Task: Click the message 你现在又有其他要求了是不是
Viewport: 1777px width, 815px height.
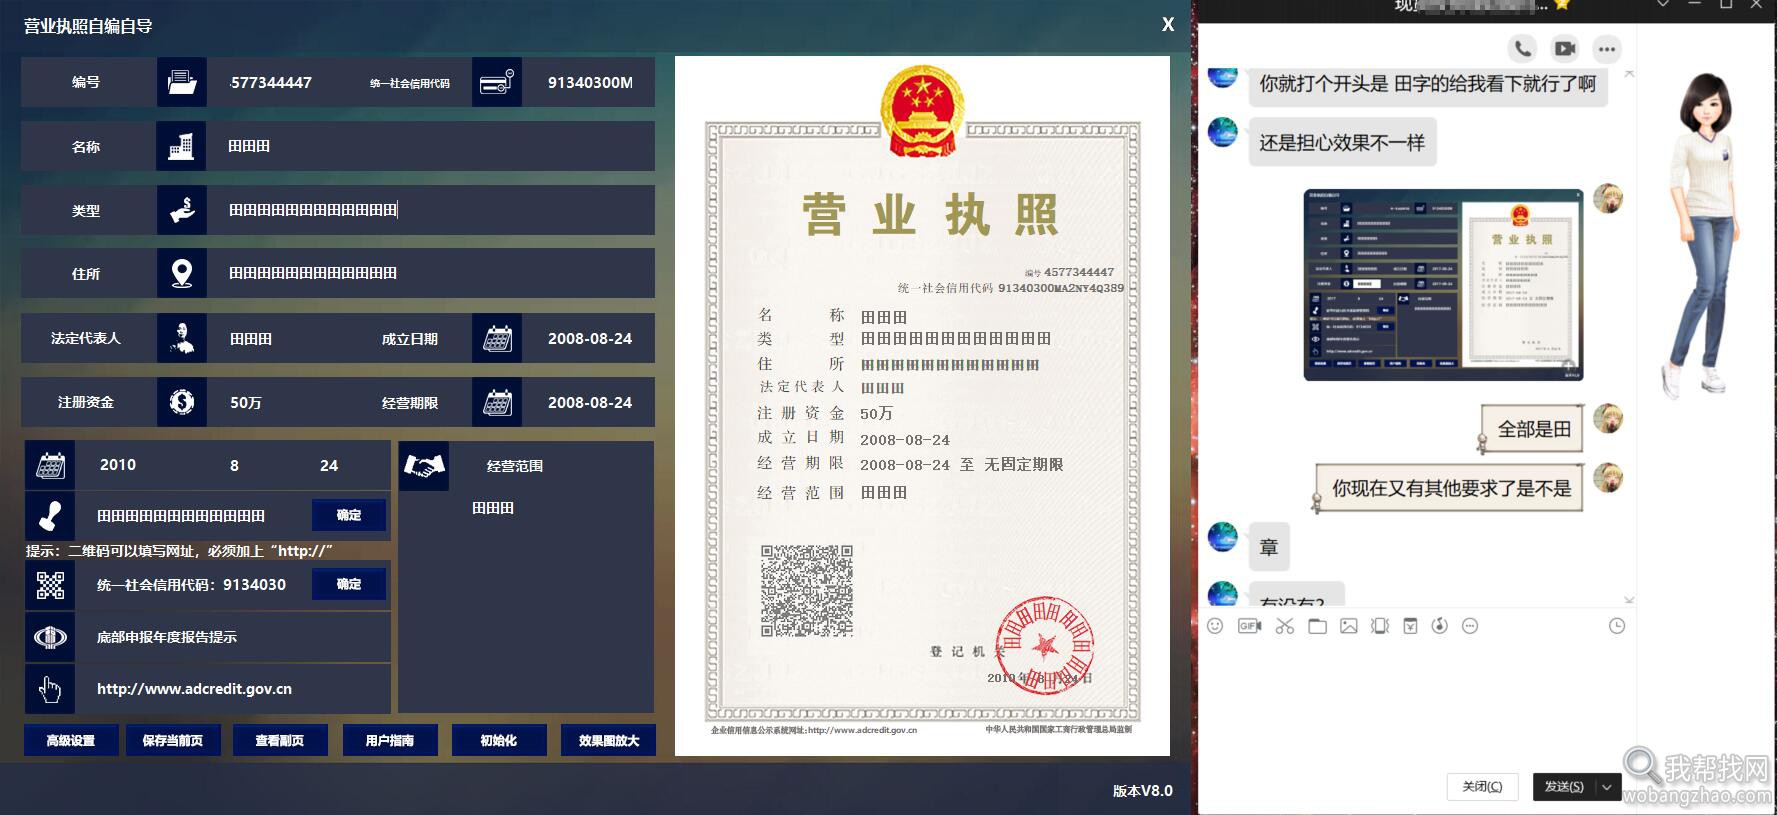Action: (1451, 488)
